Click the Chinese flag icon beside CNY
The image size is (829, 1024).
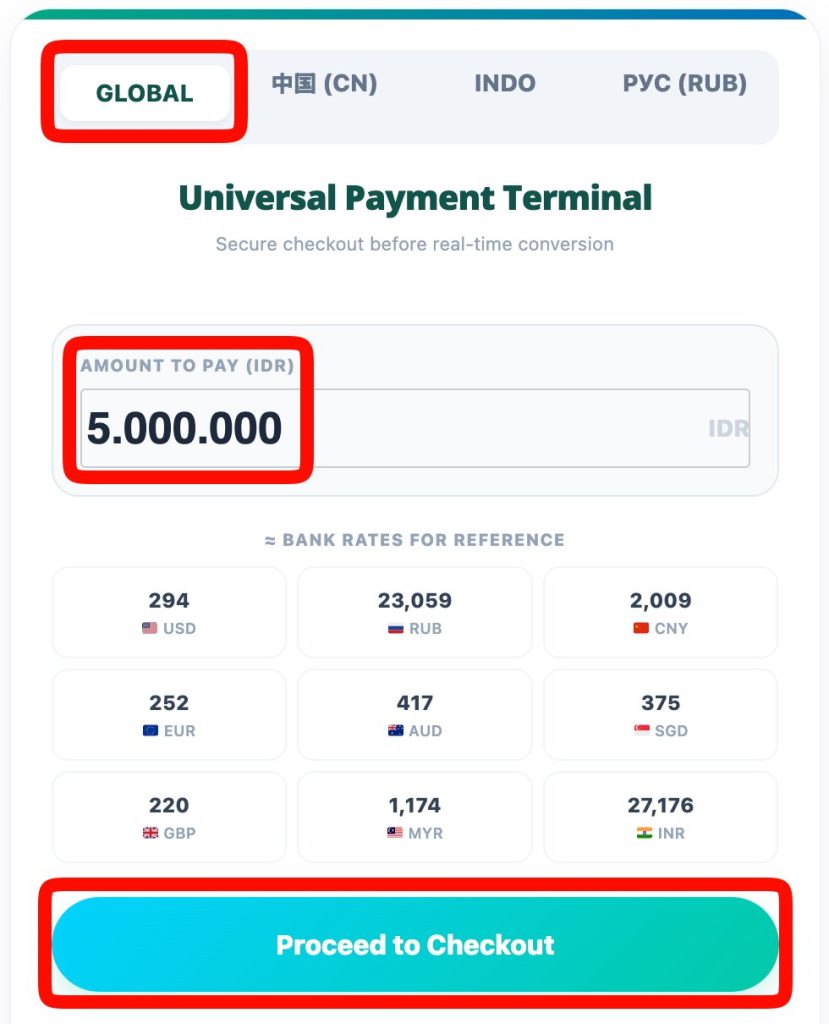[x=641, y=629]
